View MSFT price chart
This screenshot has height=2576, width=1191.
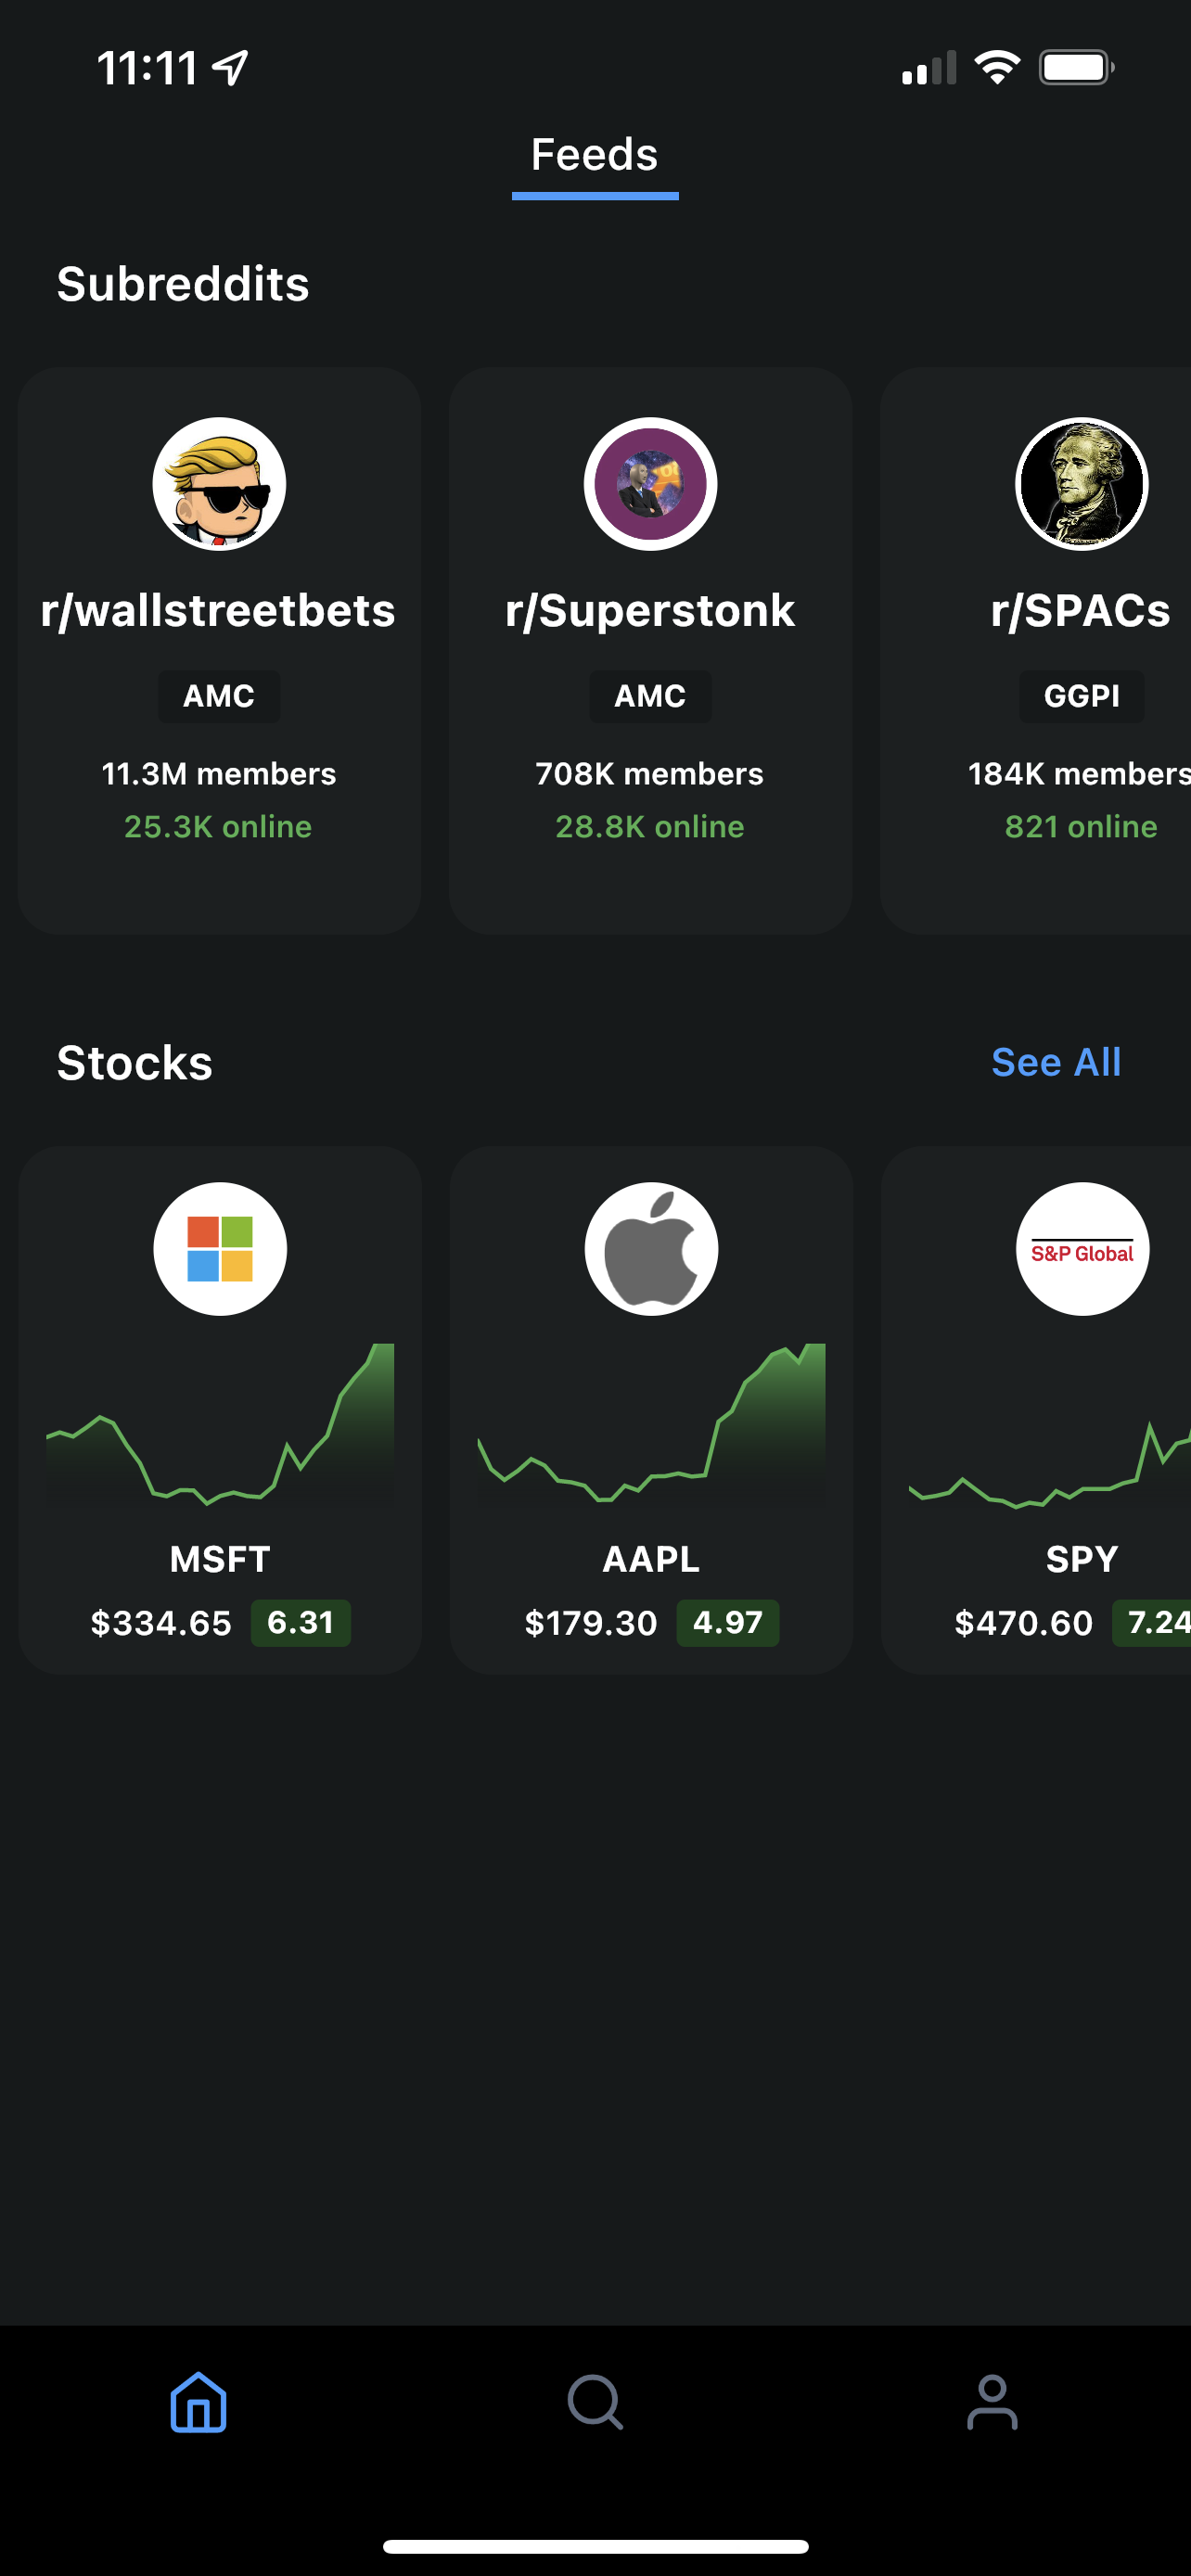tap(220, 1424)
